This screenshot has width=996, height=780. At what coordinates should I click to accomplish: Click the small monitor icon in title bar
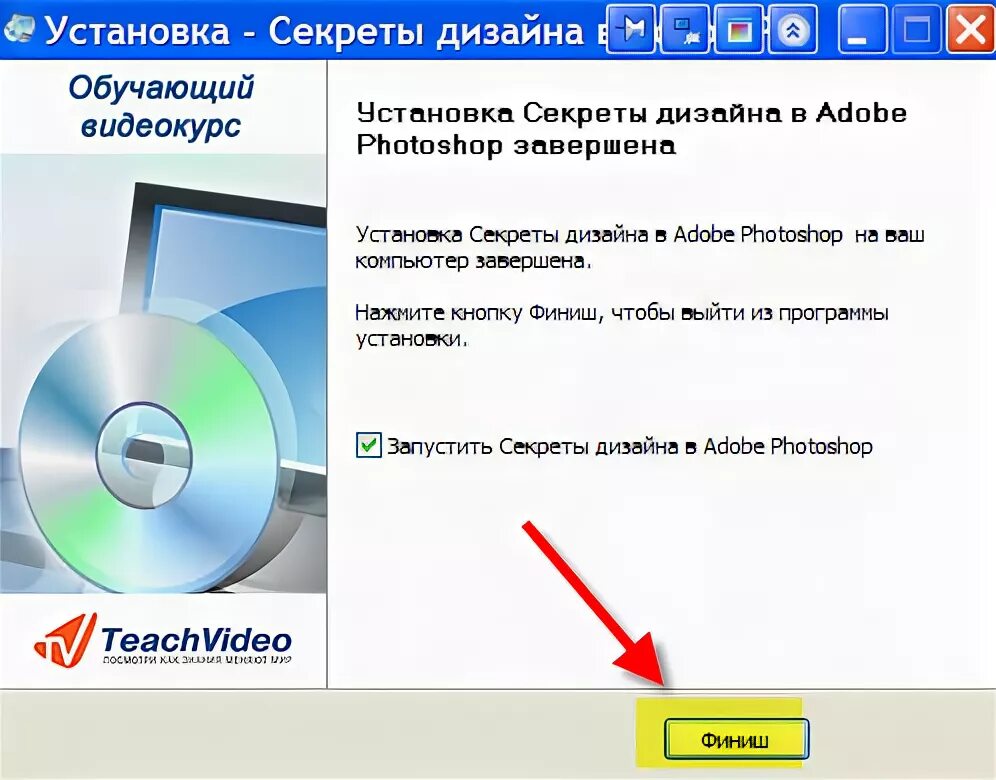(x=685, y=29)
